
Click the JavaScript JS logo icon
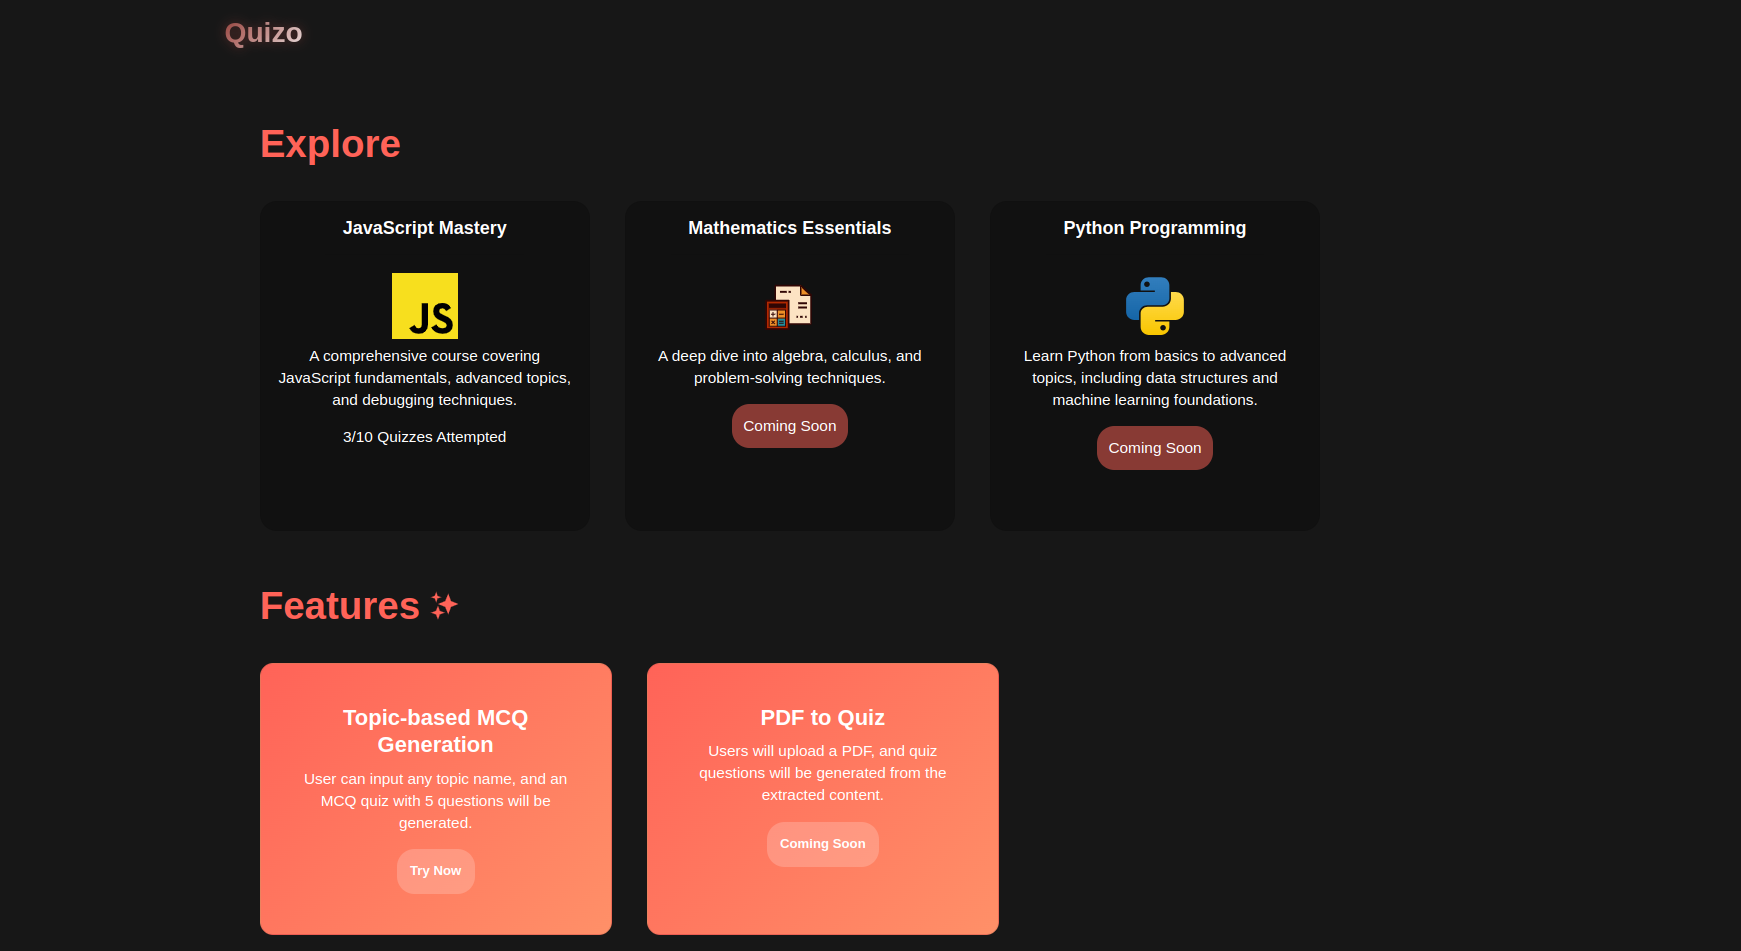(x=425, y=306)
